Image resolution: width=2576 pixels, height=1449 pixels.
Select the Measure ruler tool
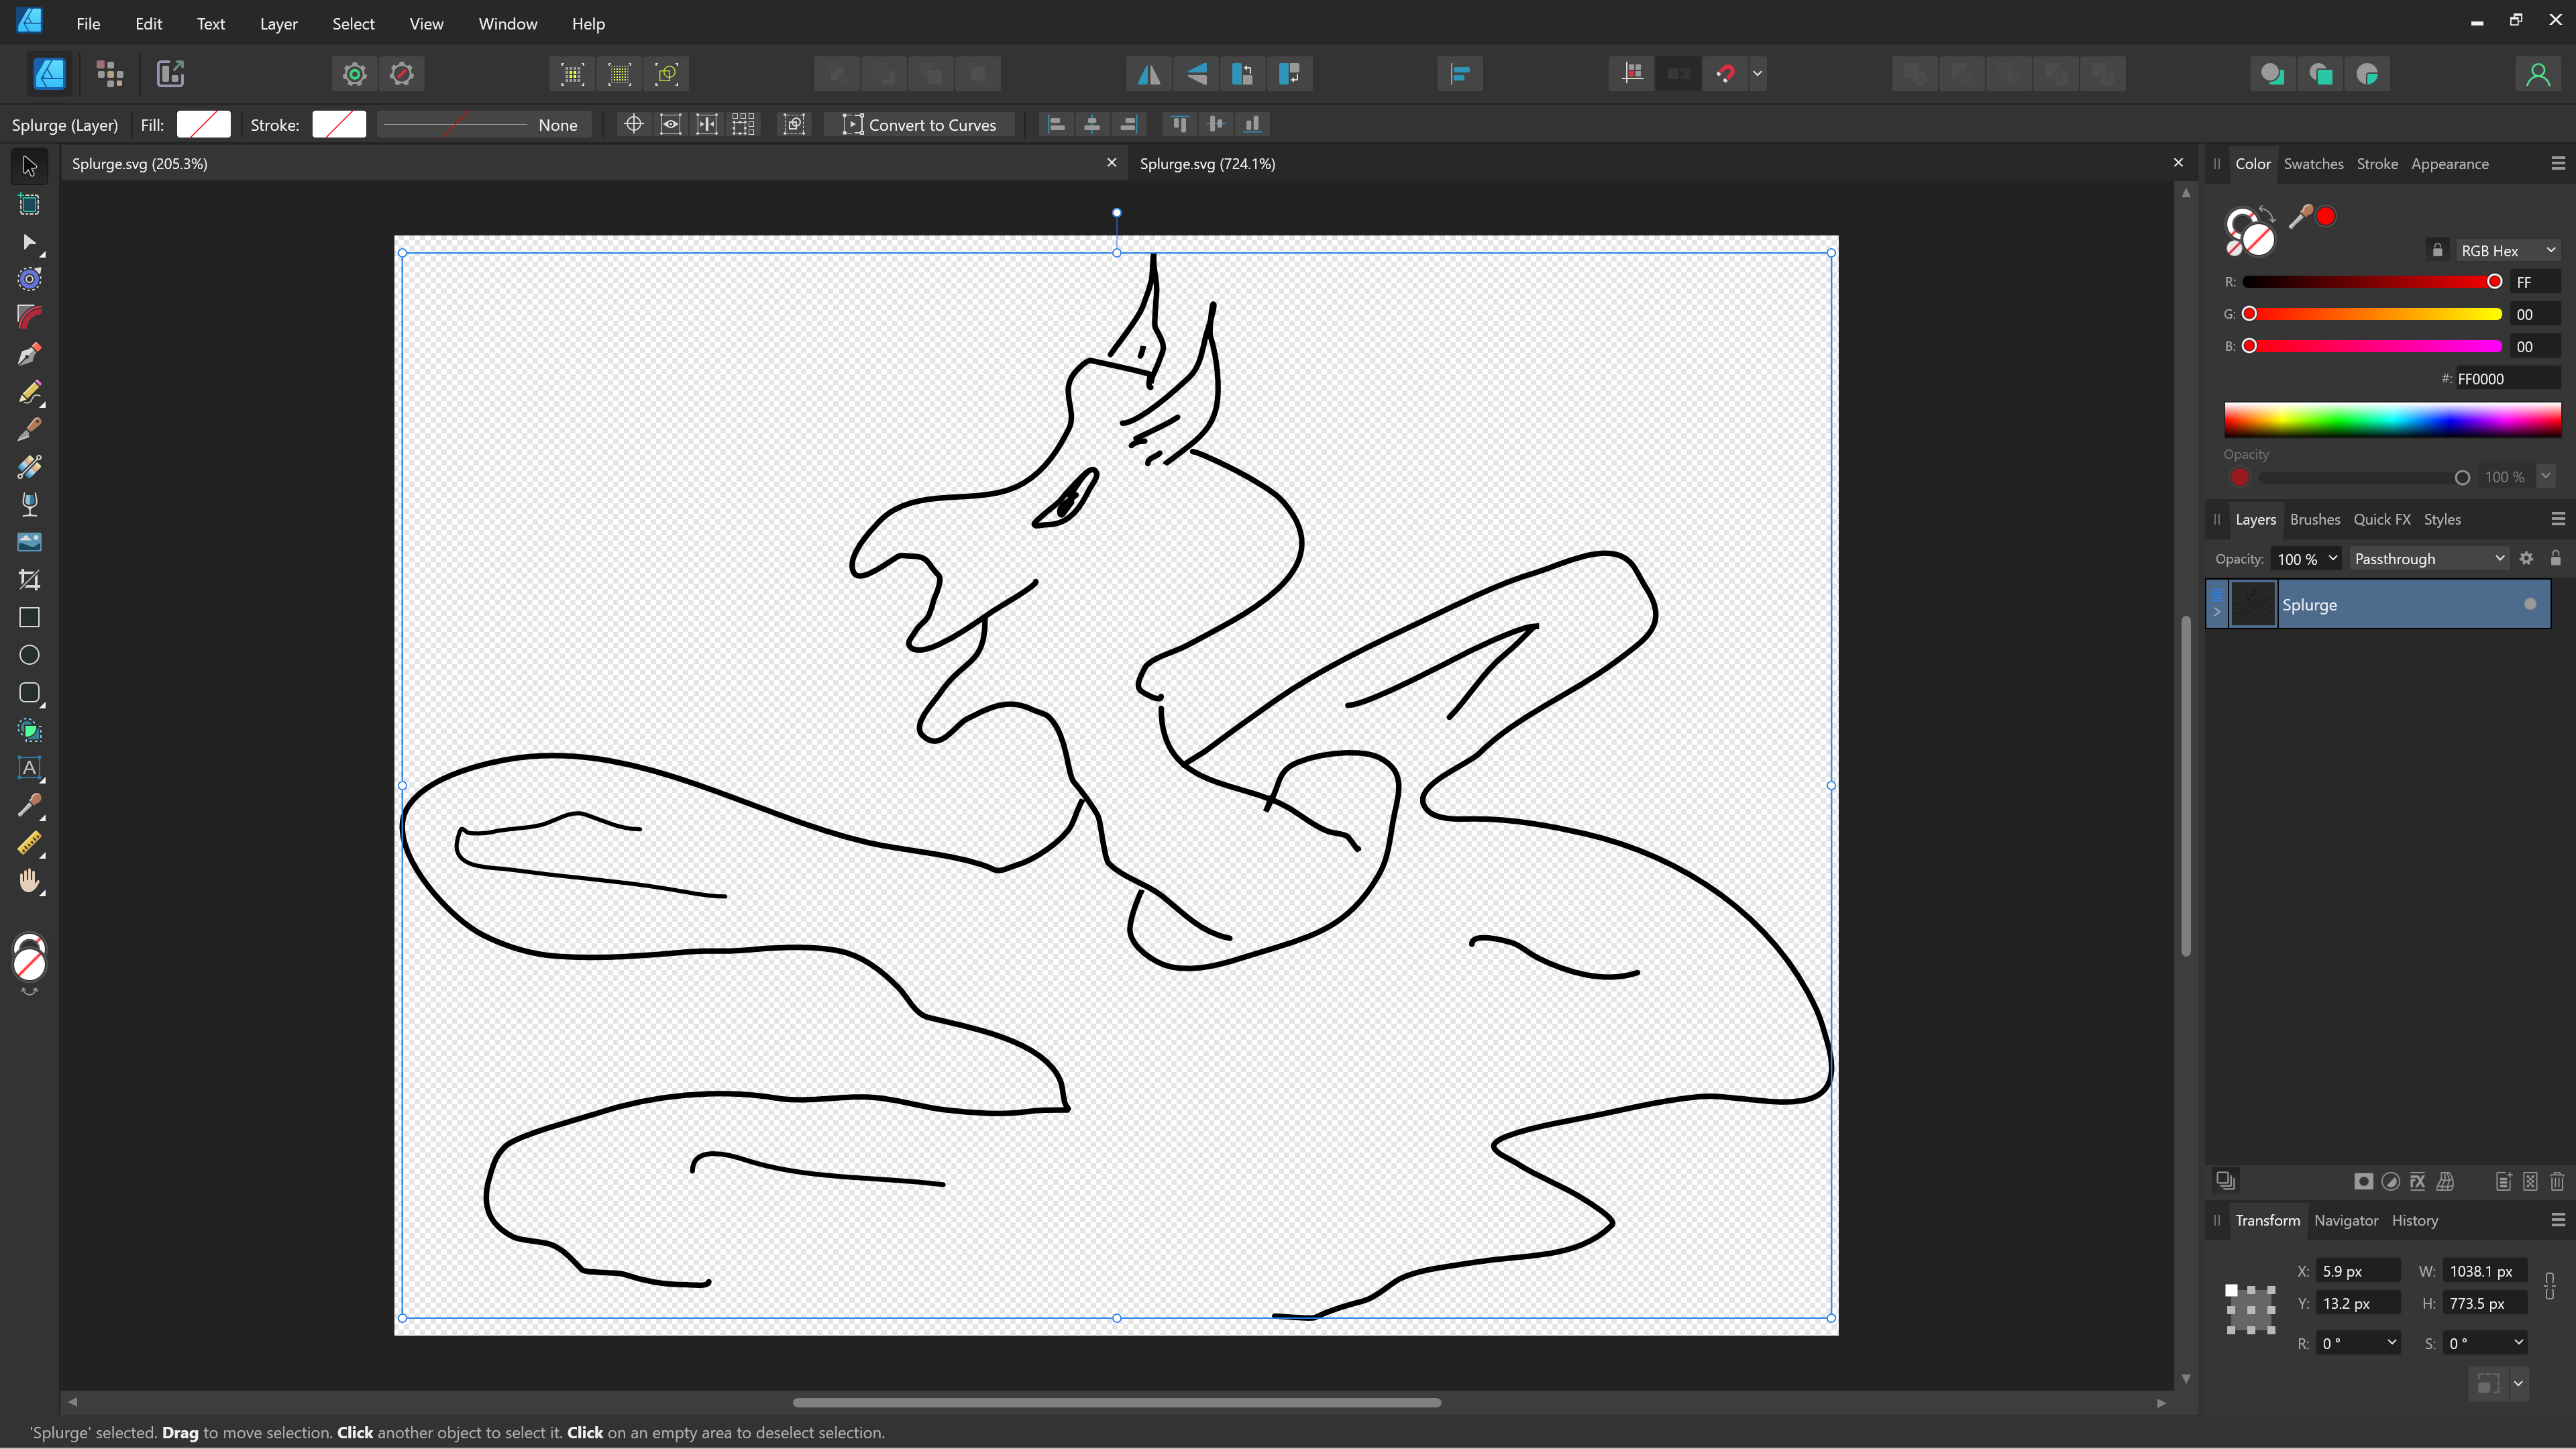(29, 844)
